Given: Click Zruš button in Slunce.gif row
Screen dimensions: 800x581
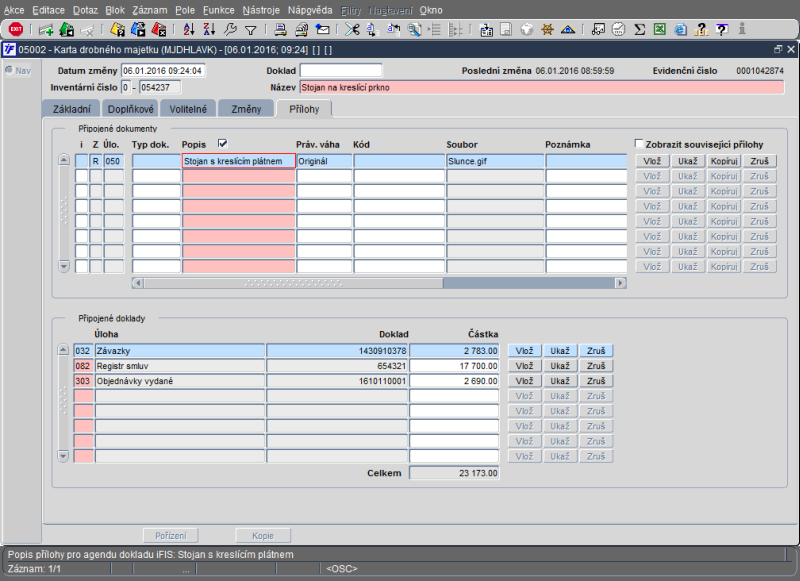Looking at the screenshot, I should (760, 161).
